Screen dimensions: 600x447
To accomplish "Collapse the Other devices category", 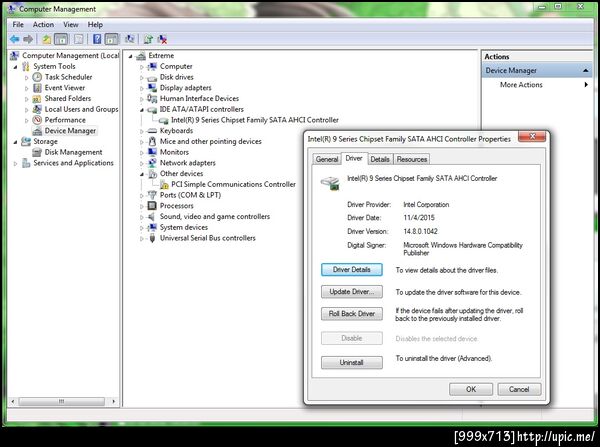I will [x=142, y=174].
